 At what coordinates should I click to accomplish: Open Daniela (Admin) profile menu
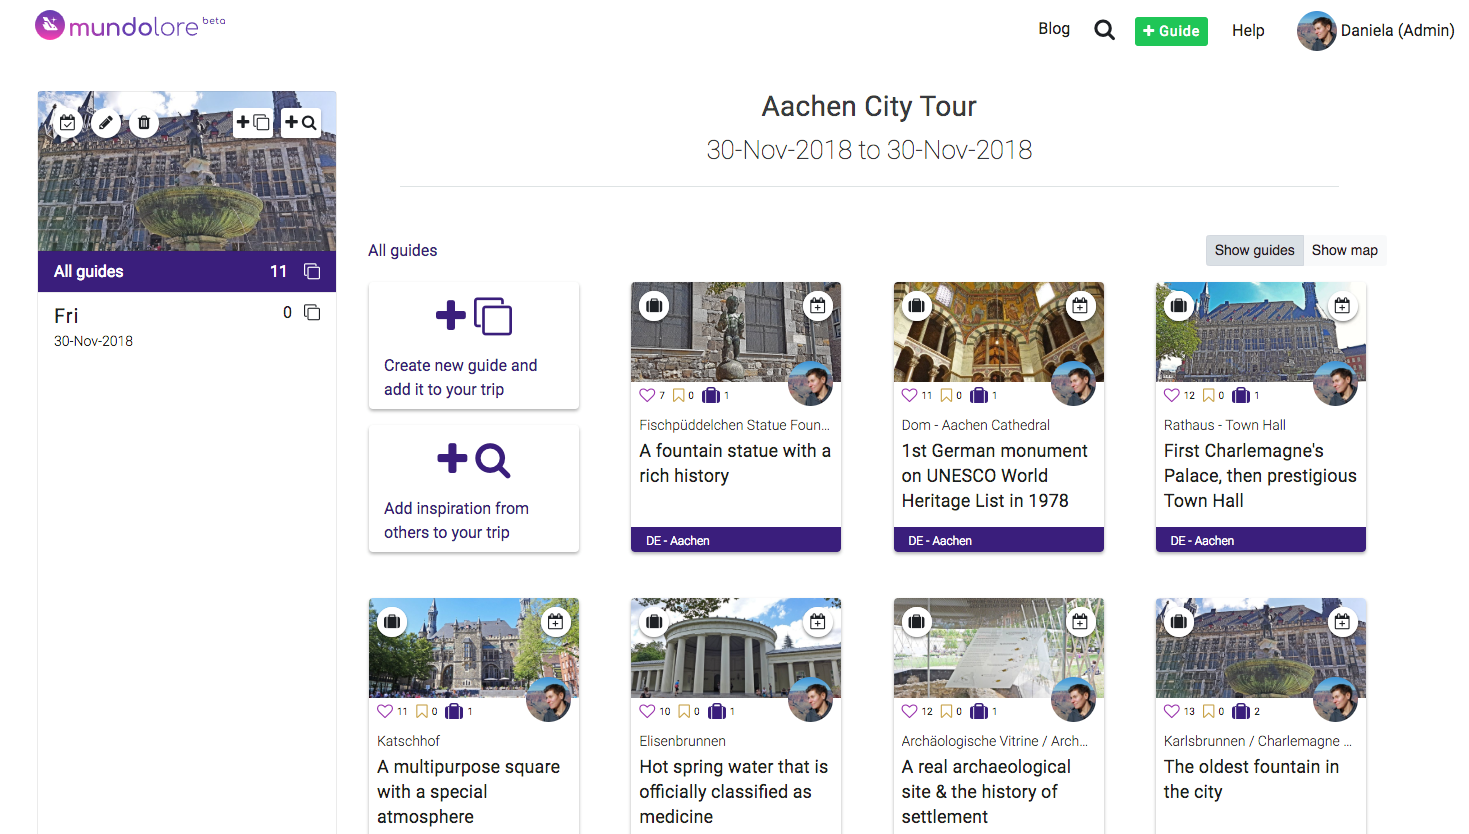coord(1376,31)
